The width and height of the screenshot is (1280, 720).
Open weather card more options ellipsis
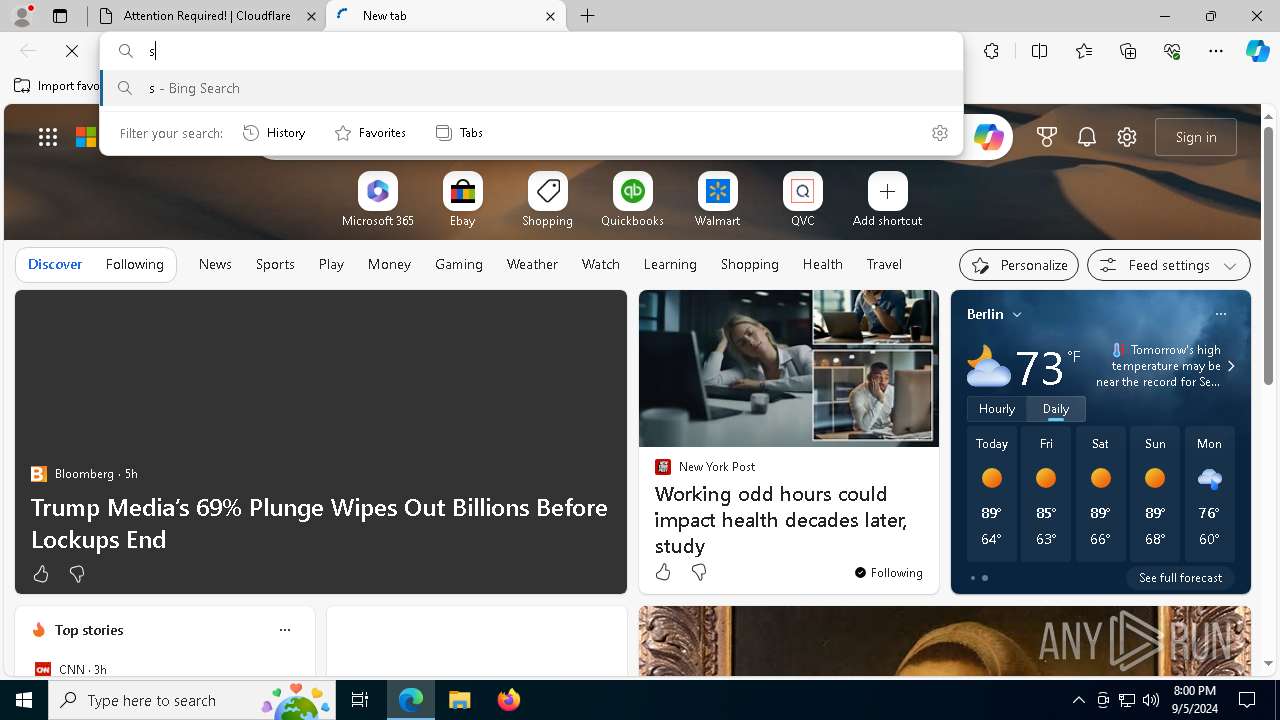point(1220,314)
